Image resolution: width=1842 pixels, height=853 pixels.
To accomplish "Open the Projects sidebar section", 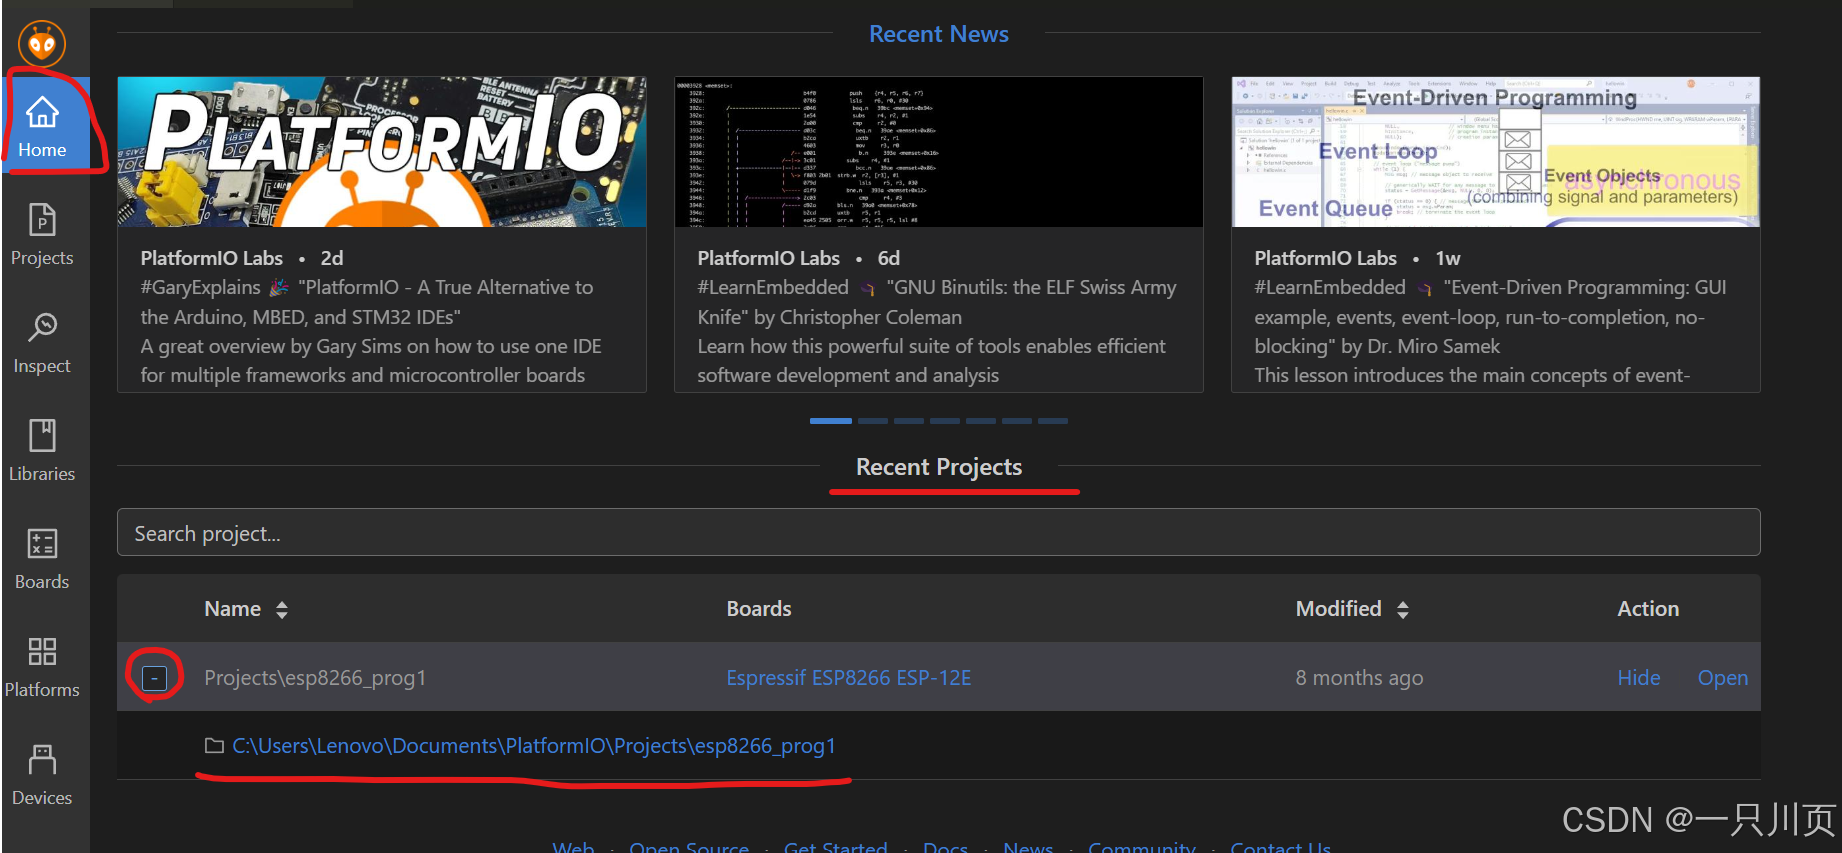I will point(42,235).
